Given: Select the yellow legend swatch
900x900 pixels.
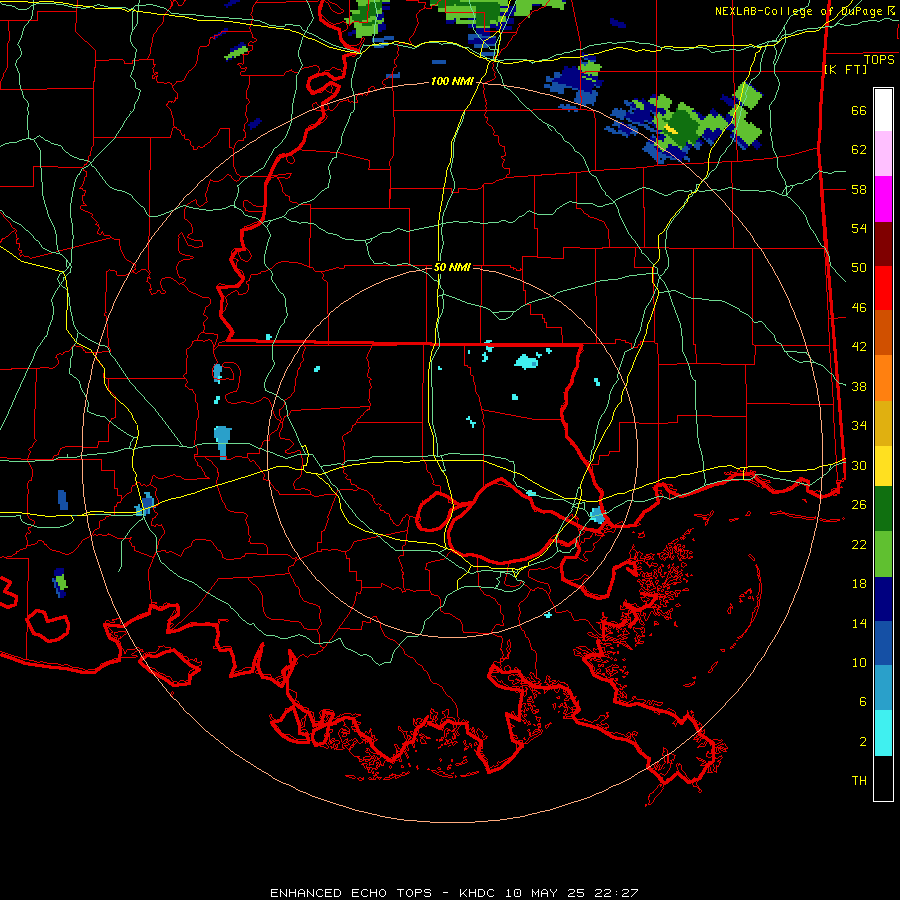Looking at the screenshot, I should pyautogui.click(x=883, y=466).
